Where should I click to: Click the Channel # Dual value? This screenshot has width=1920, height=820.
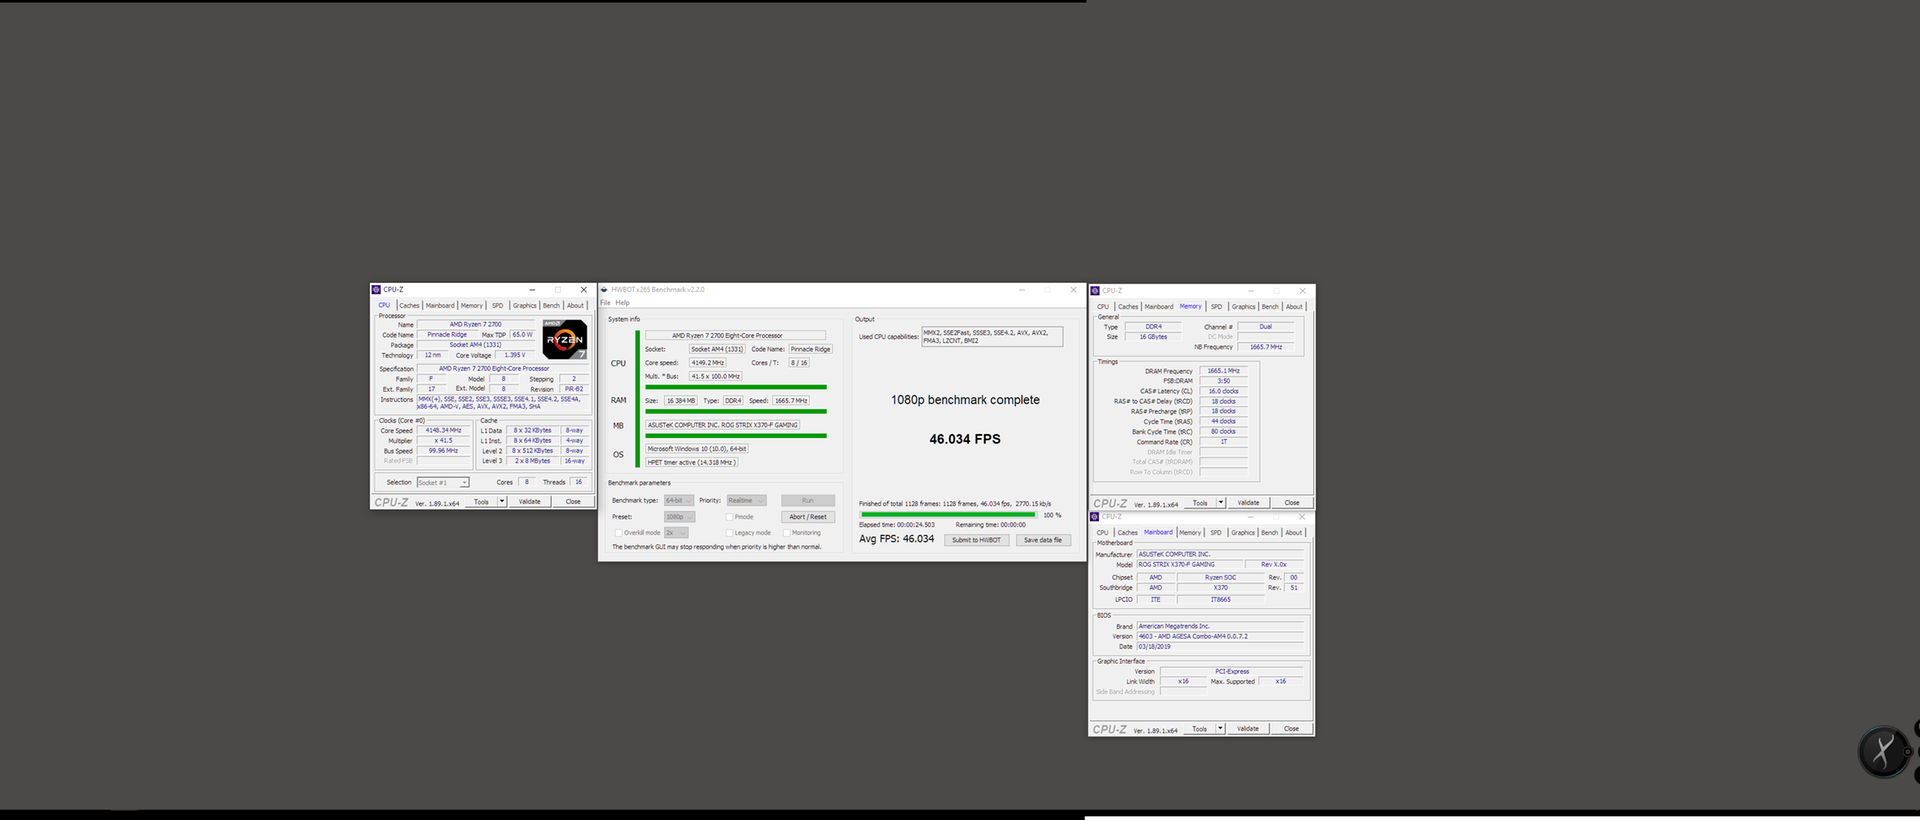pos(1266,327)
